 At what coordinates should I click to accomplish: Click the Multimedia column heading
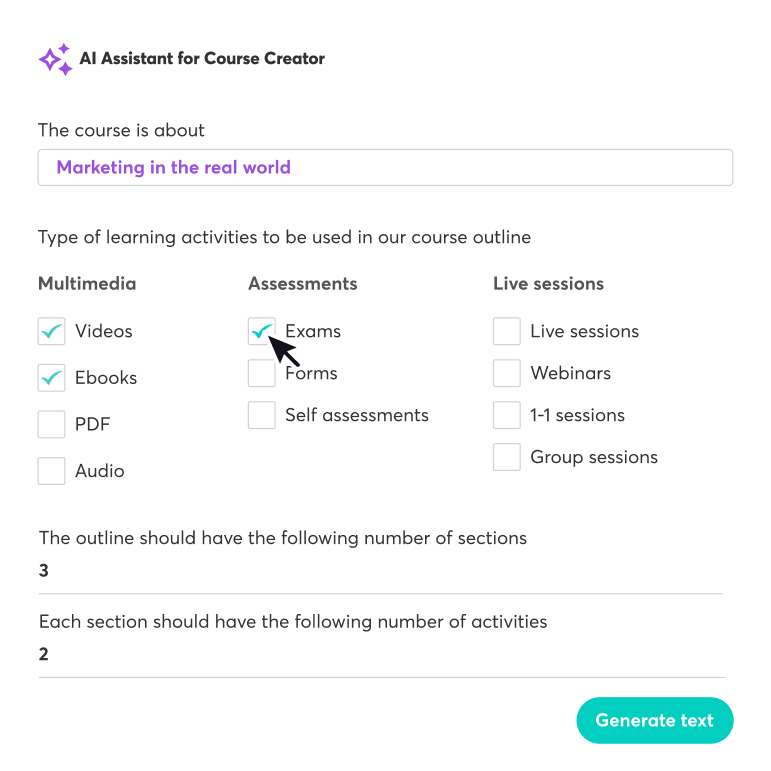(87, 284)
